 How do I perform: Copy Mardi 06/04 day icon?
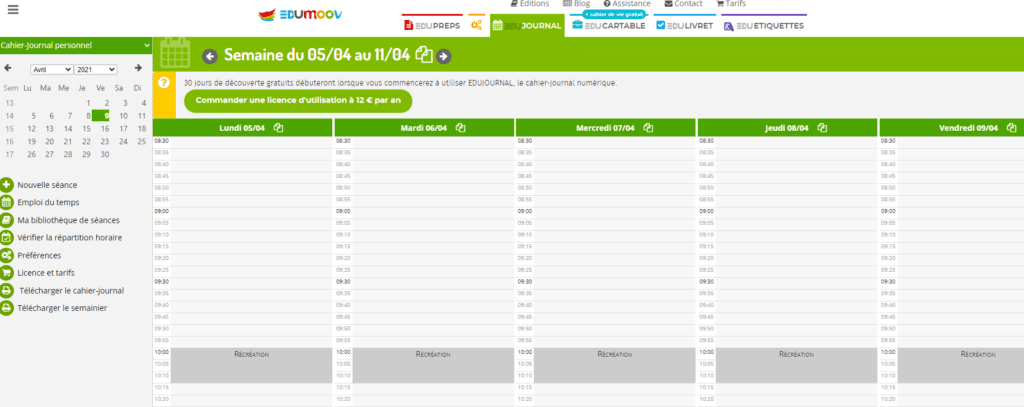(461, 128)
